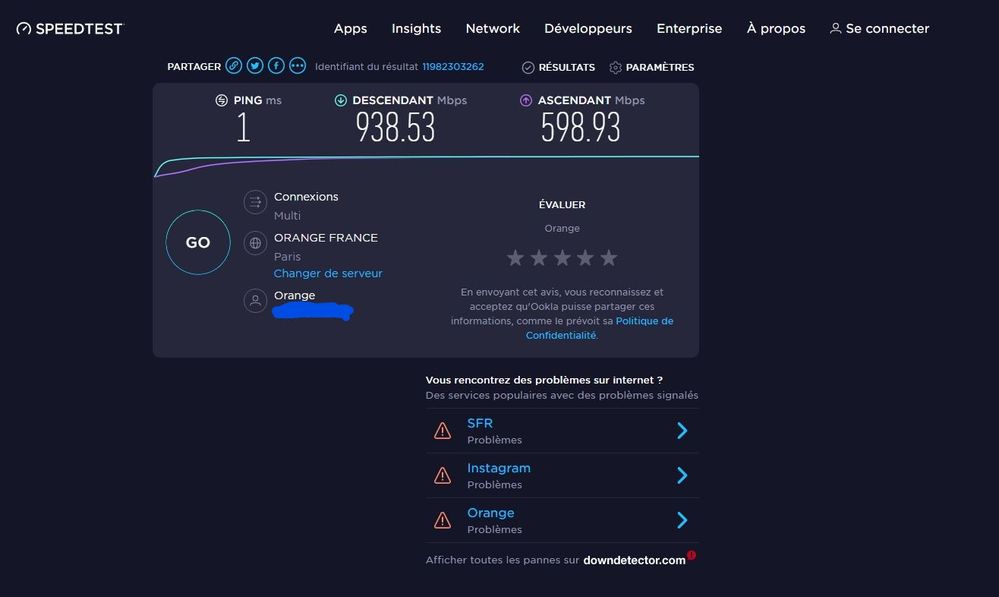Click warning icon beside Orange outage
The height and width of the screenshot is (597, 999).
[442, 521]
